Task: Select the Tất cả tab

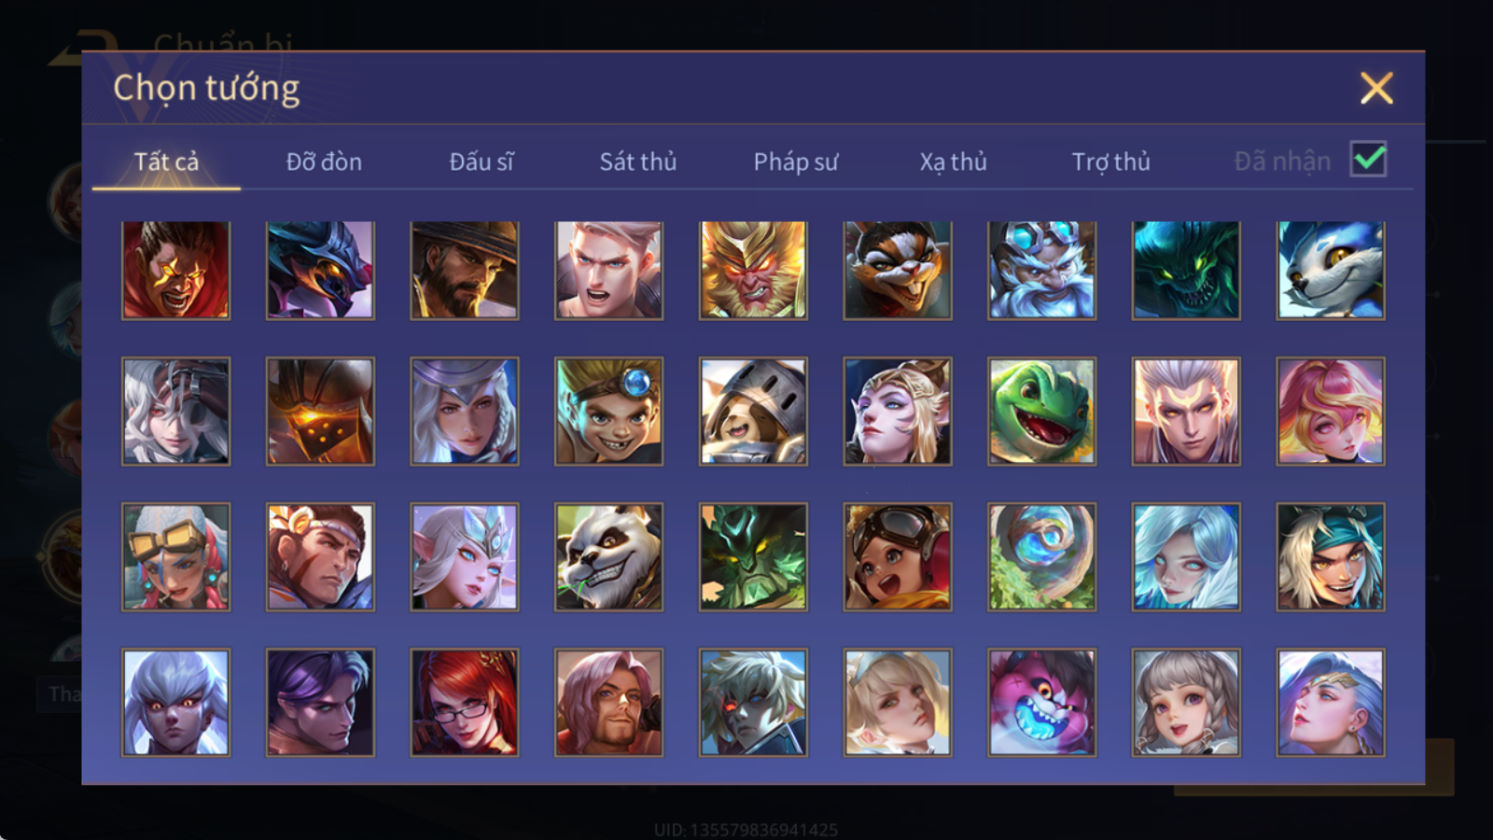Action: 166,161
